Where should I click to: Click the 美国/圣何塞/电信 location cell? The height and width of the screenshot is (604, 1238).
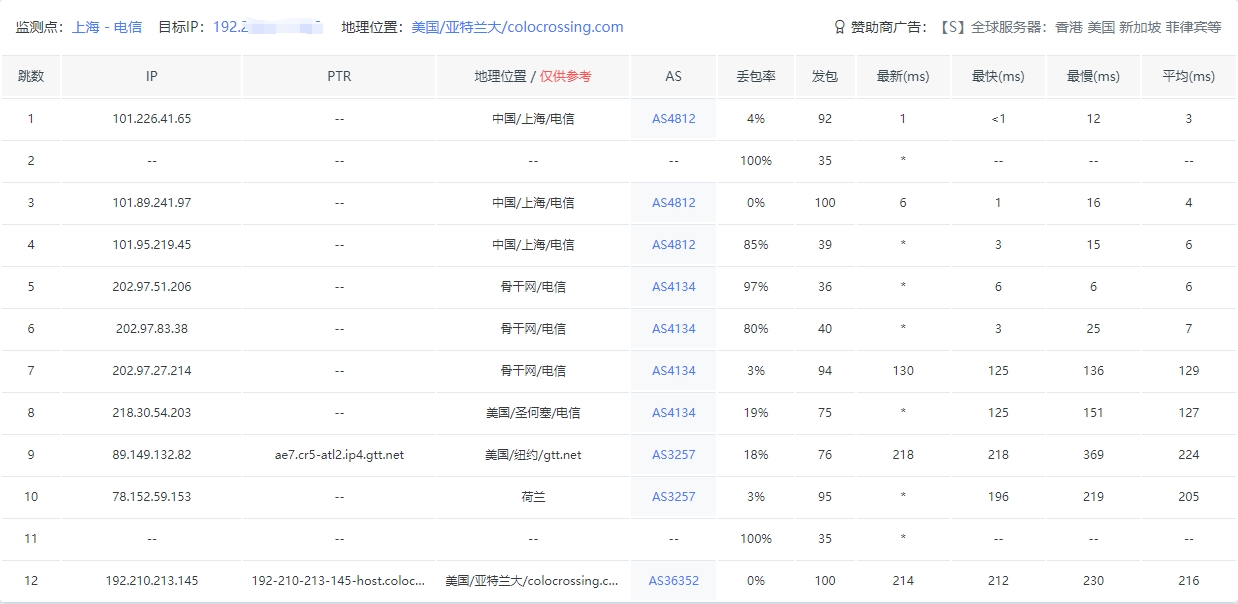coord(533,412)
